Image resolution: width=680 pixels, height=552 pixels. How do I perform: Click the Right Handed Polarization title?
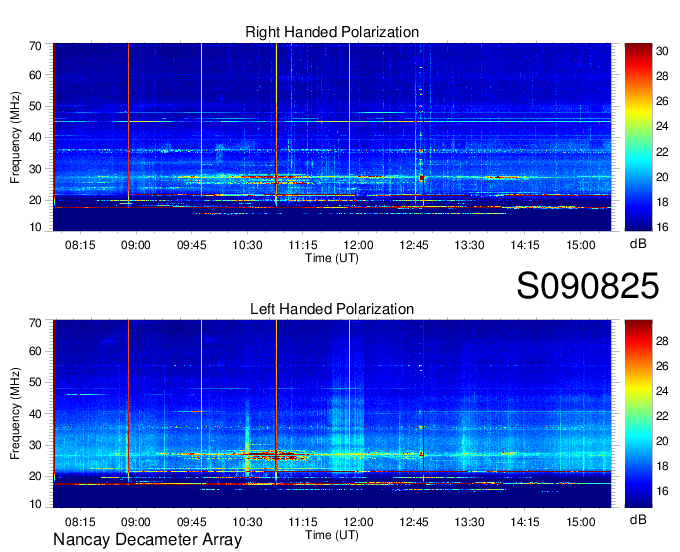point(332,32)
